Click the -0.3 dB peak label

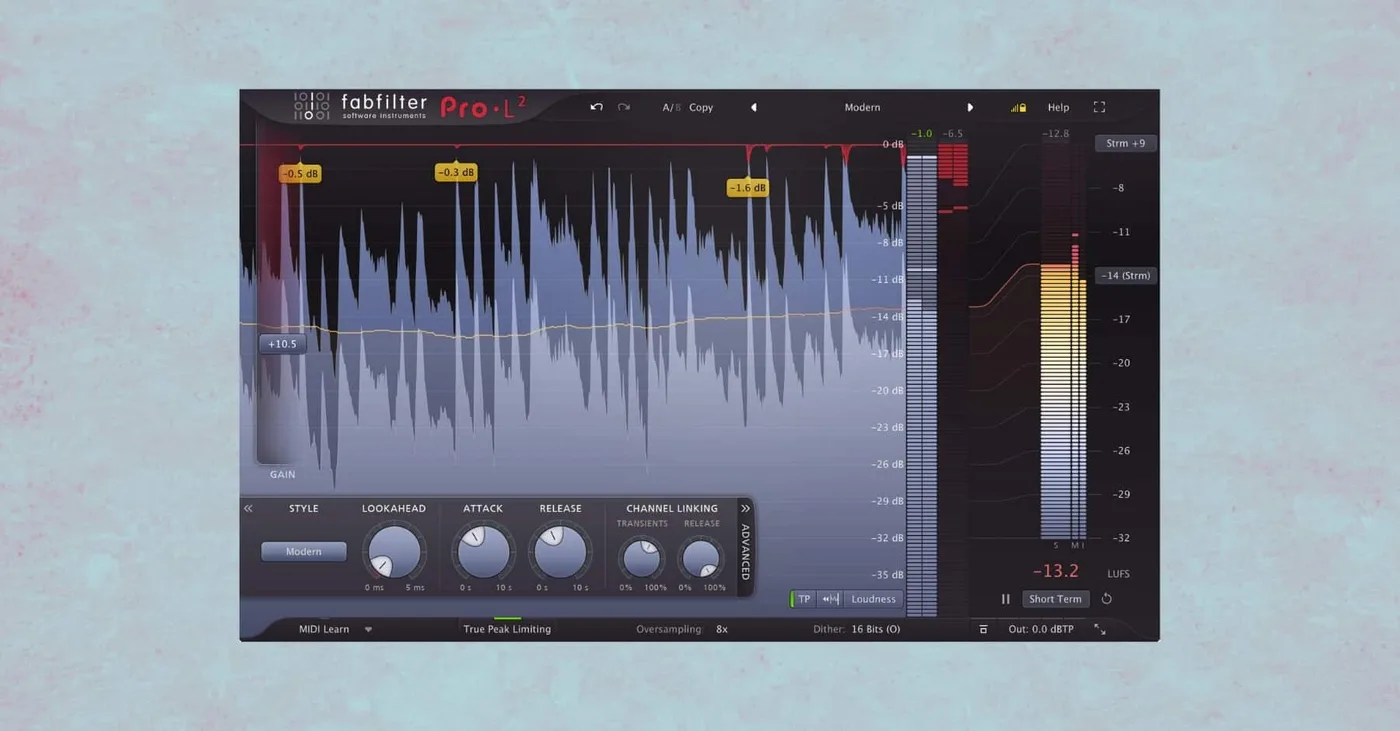pos(456,173)
